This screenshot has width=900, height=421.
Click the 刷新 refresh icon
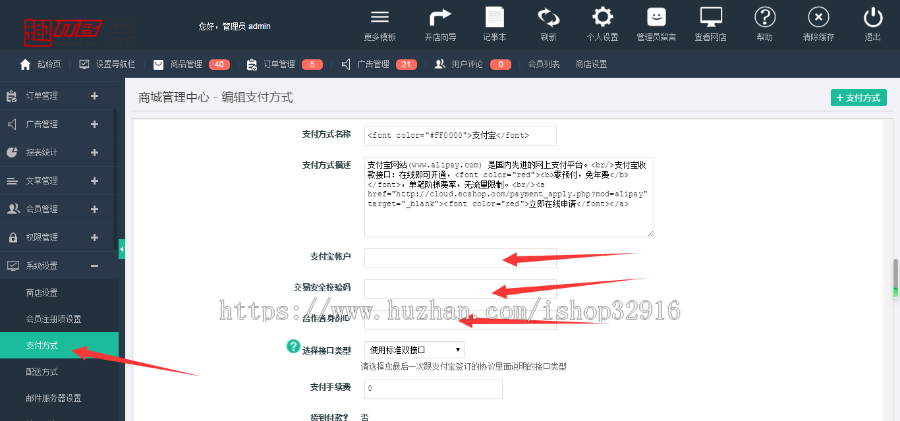click(x=548, y=18)
